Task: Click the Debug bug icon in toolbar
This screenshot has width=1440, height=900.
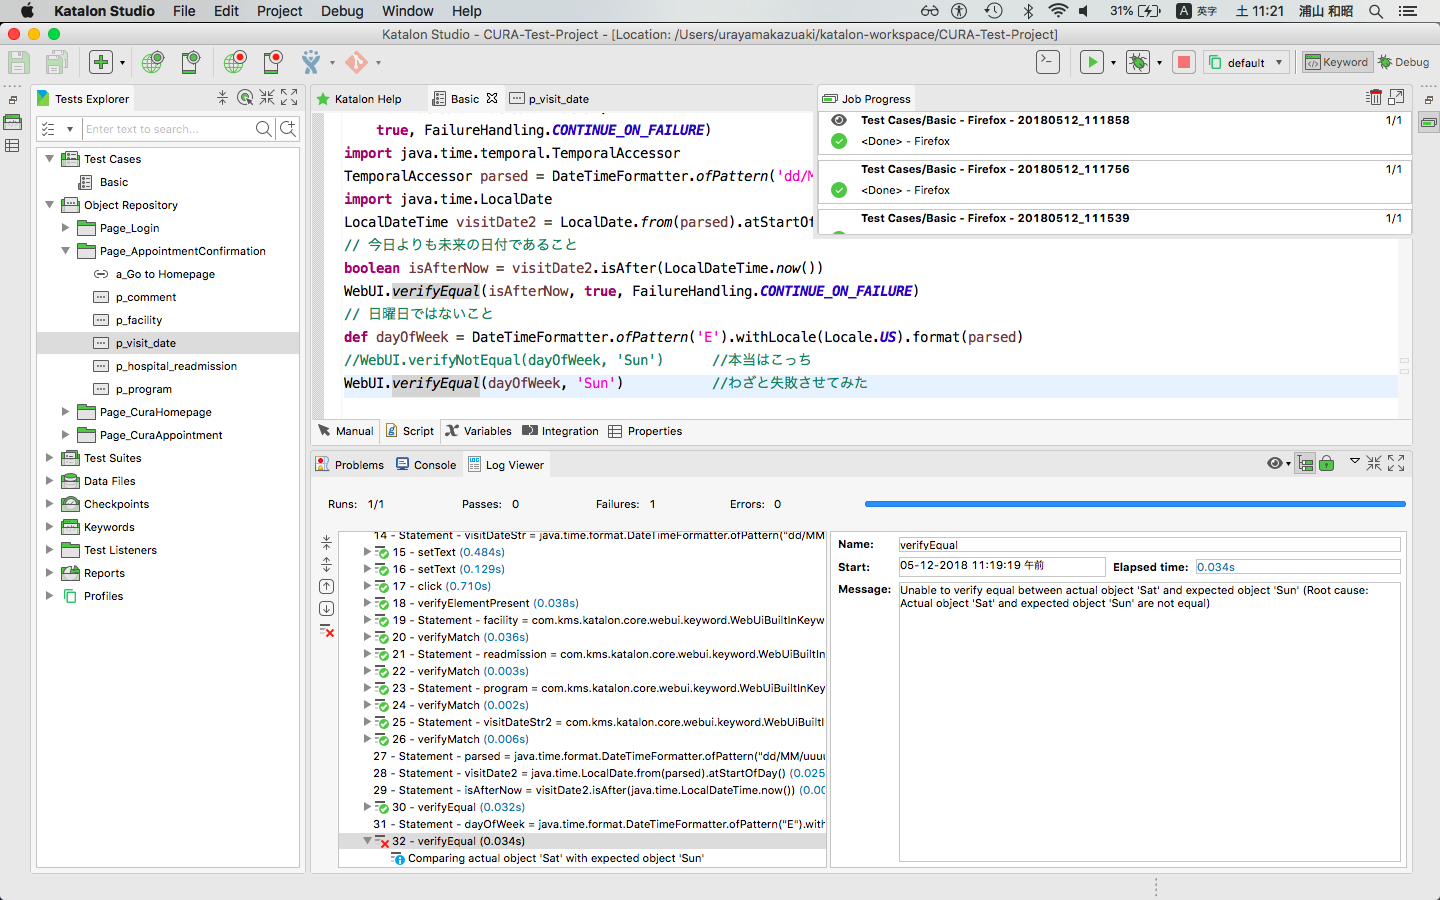Action: coord(1137,62)
